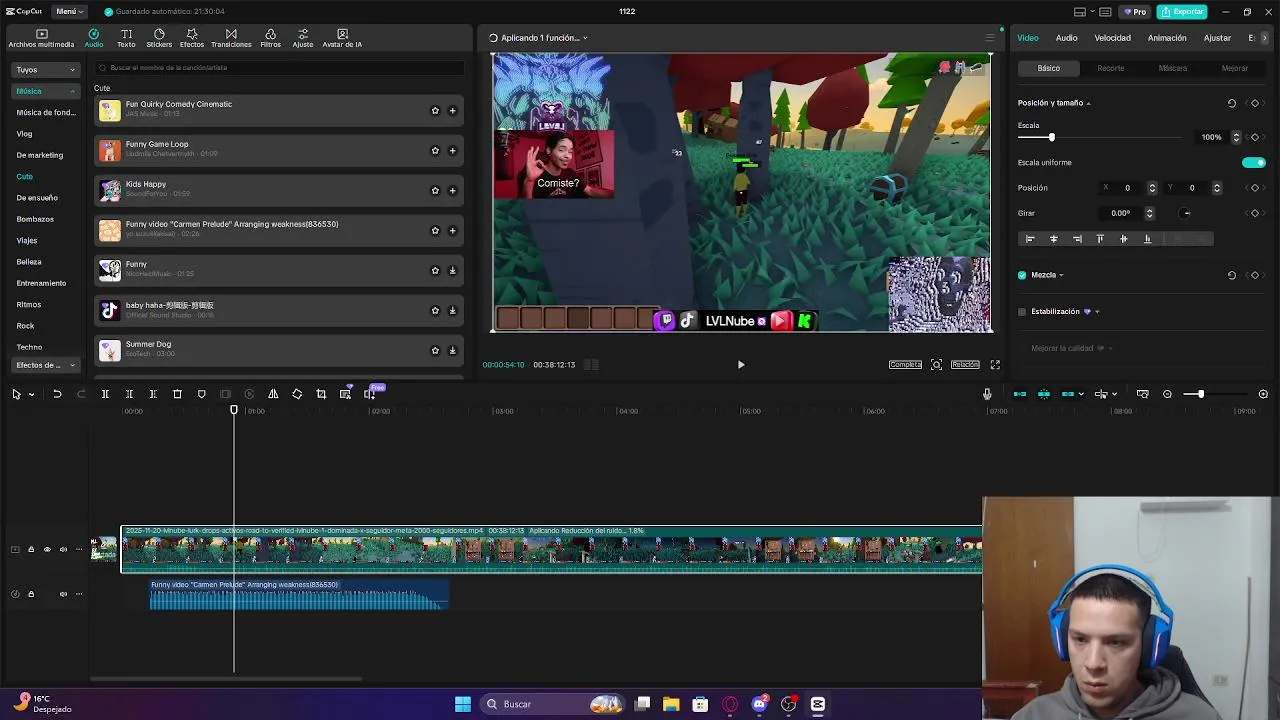Enable the Estabilización checkbox
The height and width of the screenshot is (720, 1280).
coord(1022,312)
